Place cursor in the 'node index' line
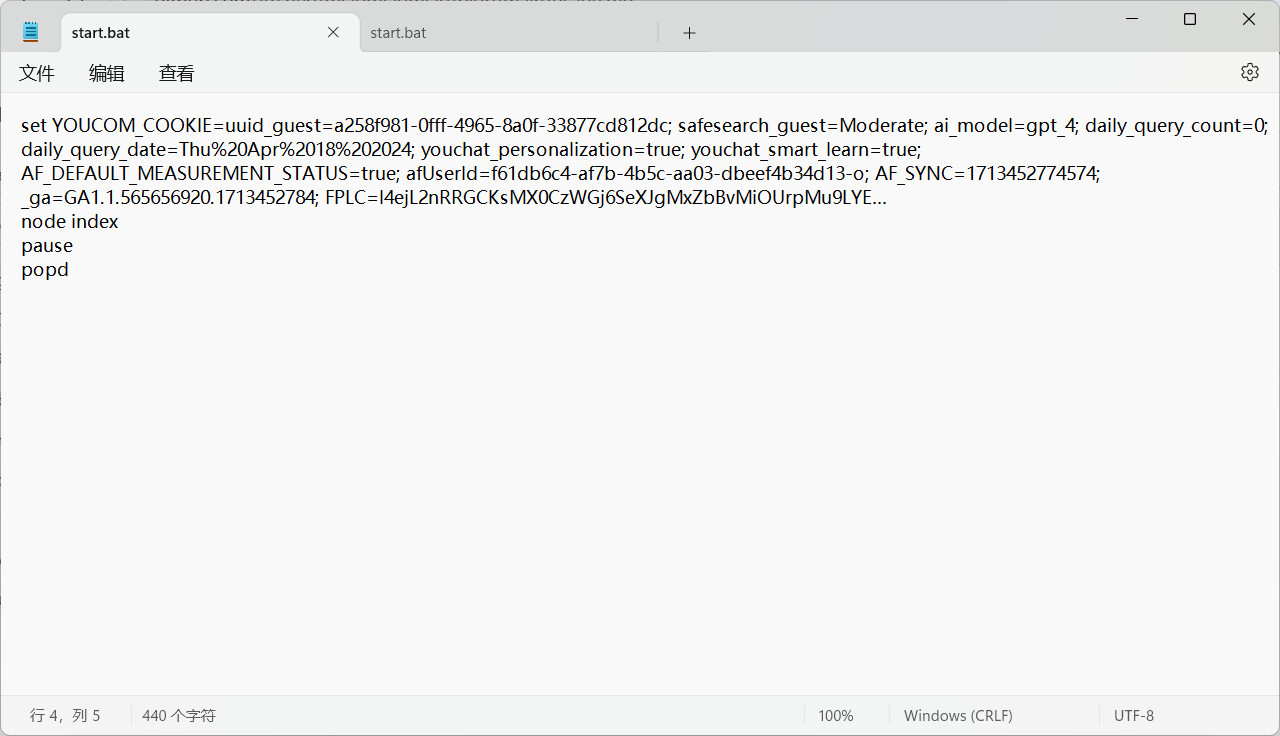Image resolution: width=1280 pixels, height=736 pixels. (x=70, y=222)
